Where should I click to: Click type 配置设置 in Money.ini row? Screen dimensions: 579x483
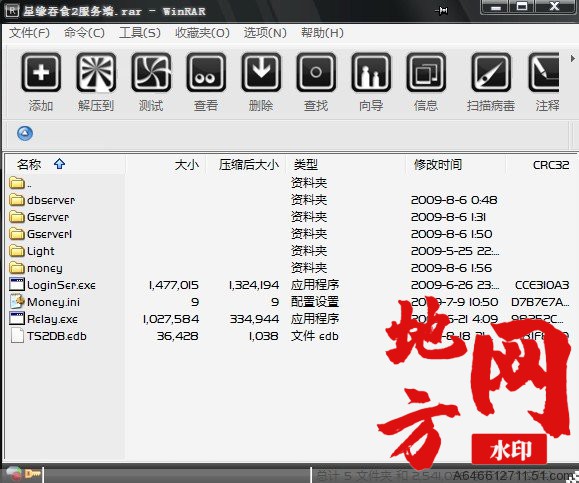(315, 302)
